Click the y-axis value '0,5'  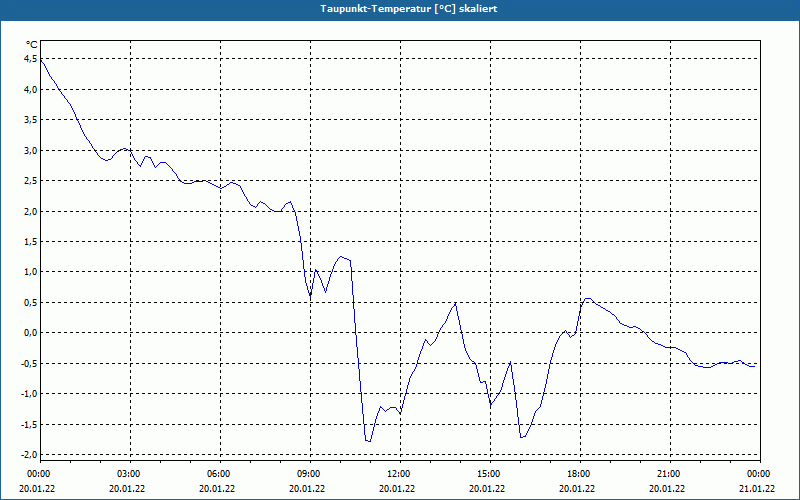tap(31, 303)
